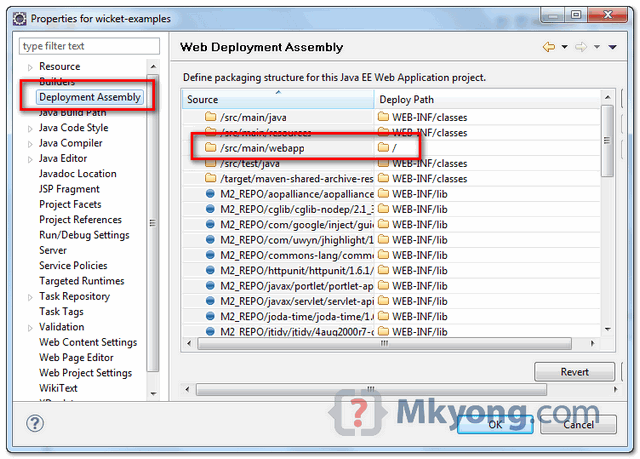This screenshot has height=459, width=640.
Task: Click deploy path folder icon for webapp row
Action: [x=383, y=147]
